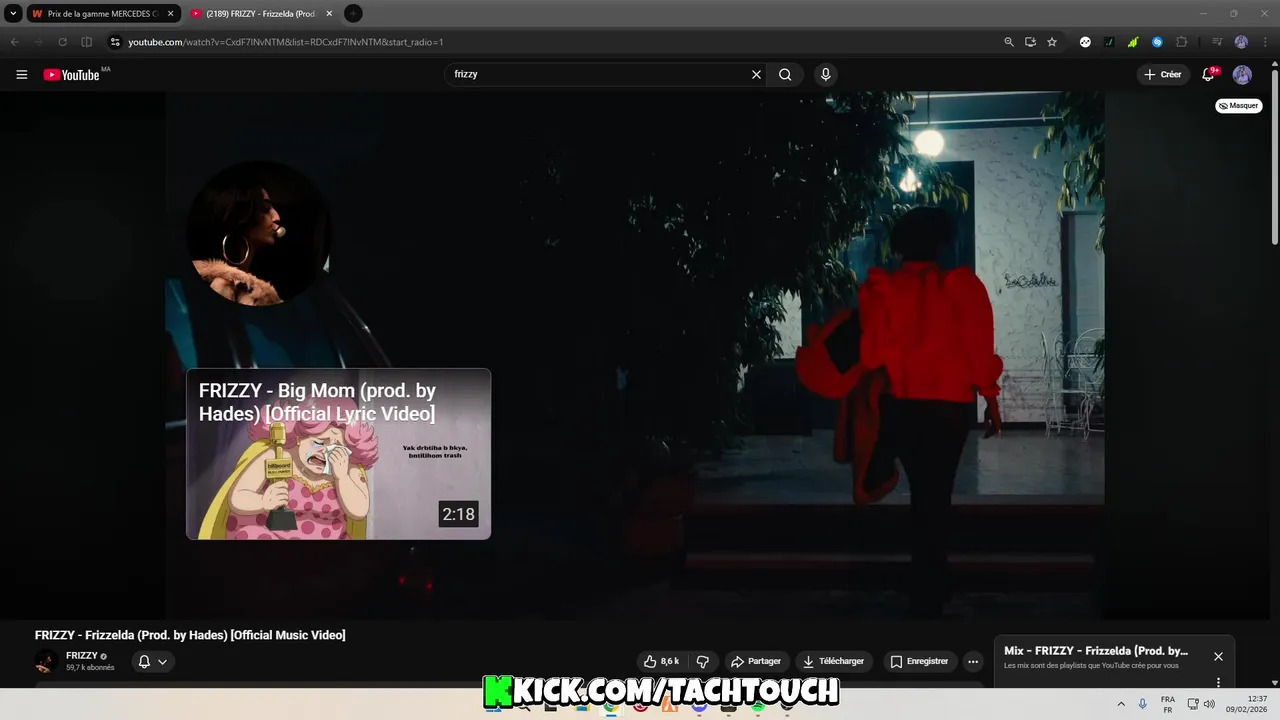Select the FRIZZY - Frizzelda browser tab

pyautogui.click(x=260, y=14)
